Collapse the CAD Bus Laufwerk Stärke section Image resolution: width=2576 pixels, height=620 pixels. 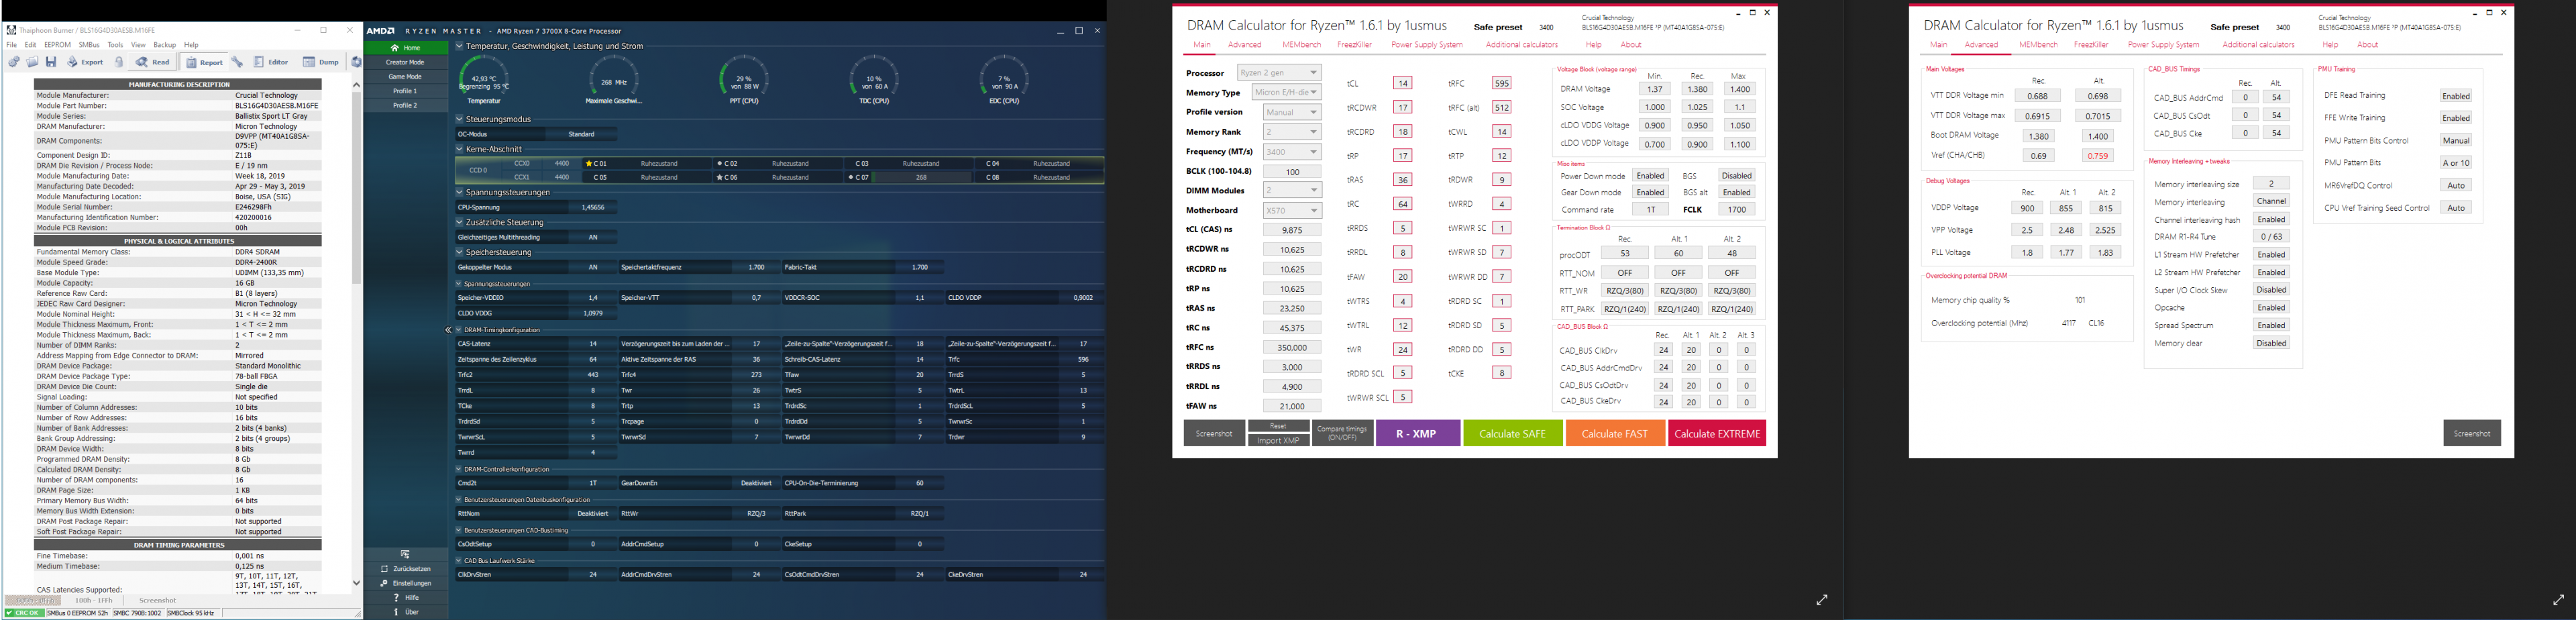460,561
